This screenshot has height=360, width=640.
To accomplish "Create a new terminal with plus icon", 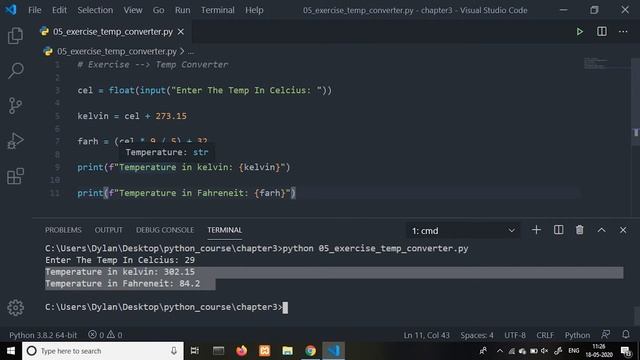I will pyautogui.click(x=536, y=230).
